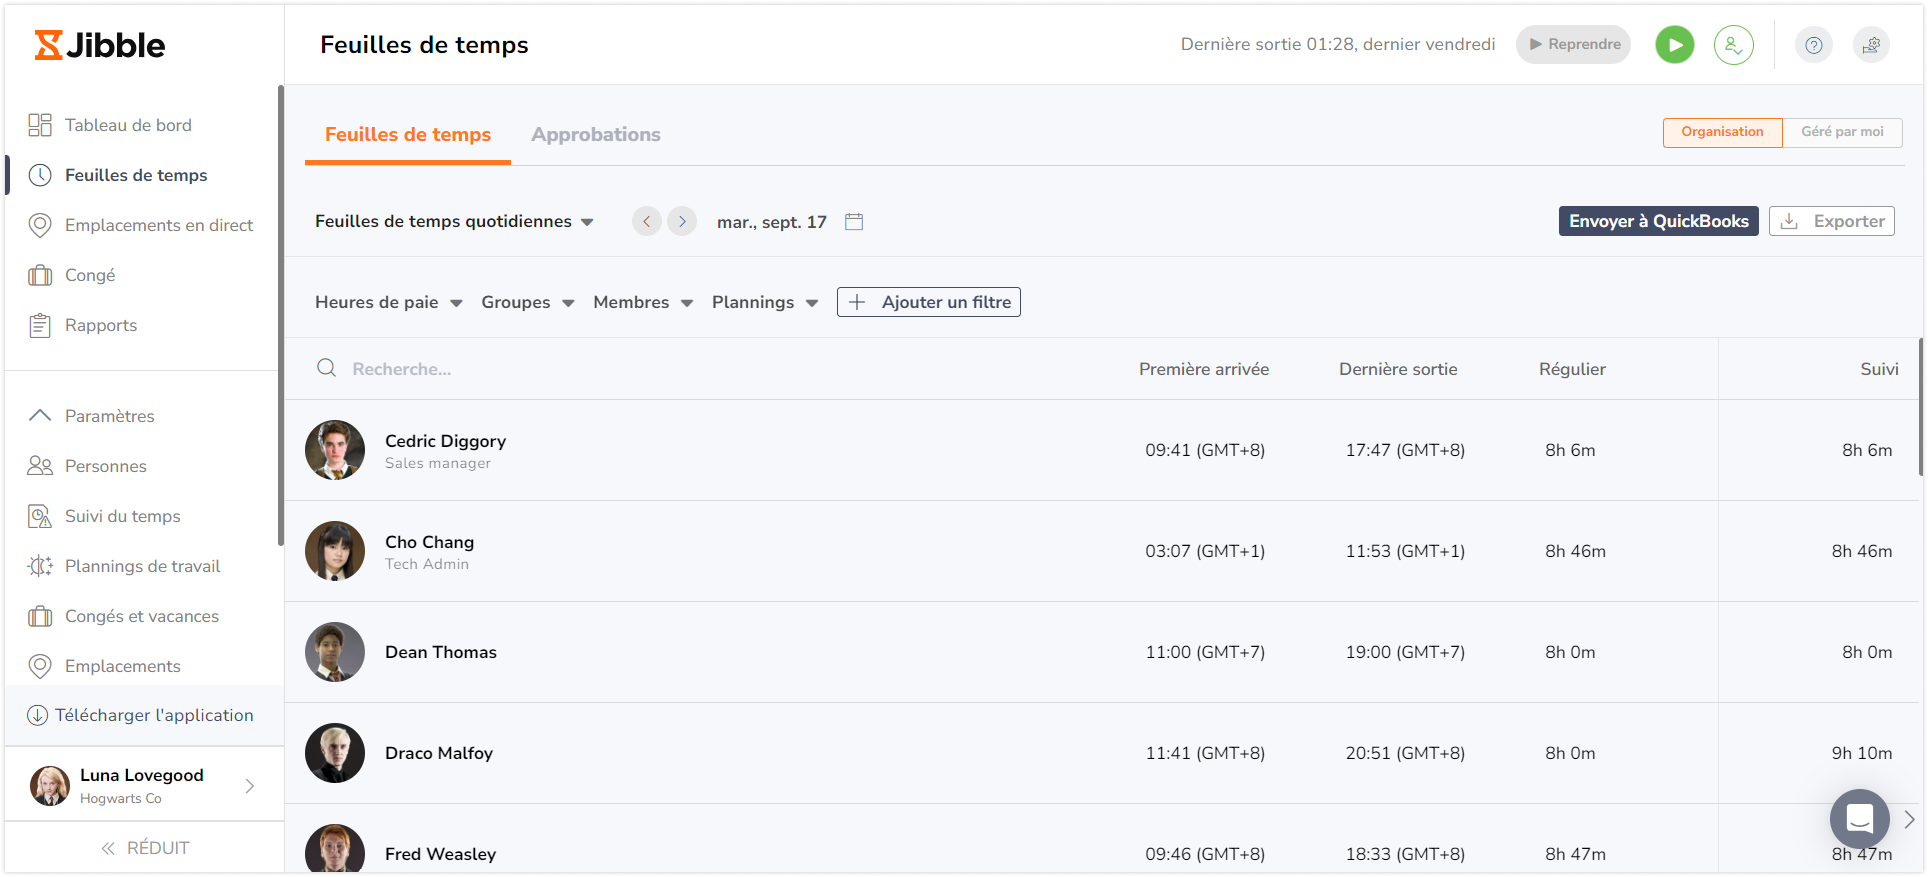
Task: Click the Première arrivée column header
Action: tap(1204, 369)
